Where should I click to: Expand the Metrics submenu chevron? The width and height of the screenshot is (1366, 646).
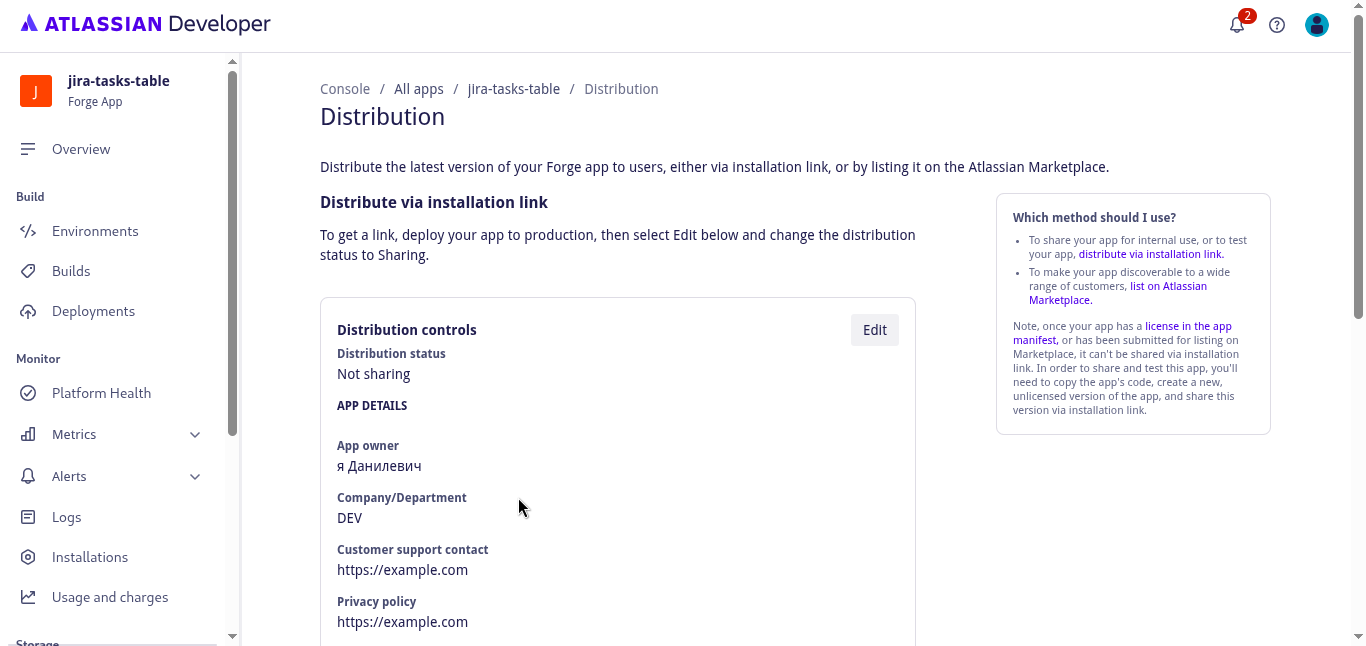(x=195, y=435)
